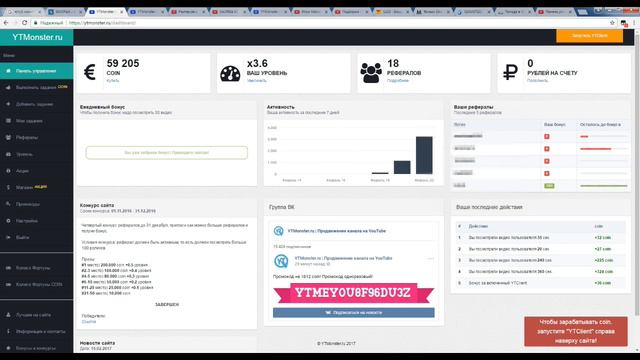Click the browser reload button
The image size is (640, 360).
click(24, 23)
